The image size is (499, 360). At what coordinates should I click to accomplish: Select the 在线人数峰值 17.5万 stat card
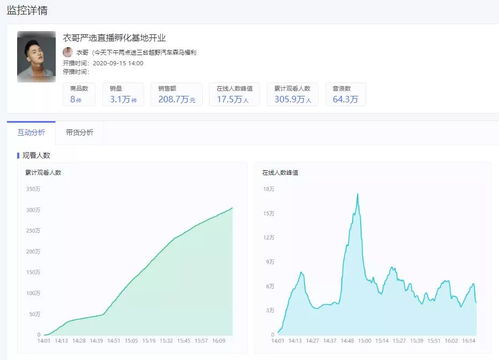[x=234, y=94]
